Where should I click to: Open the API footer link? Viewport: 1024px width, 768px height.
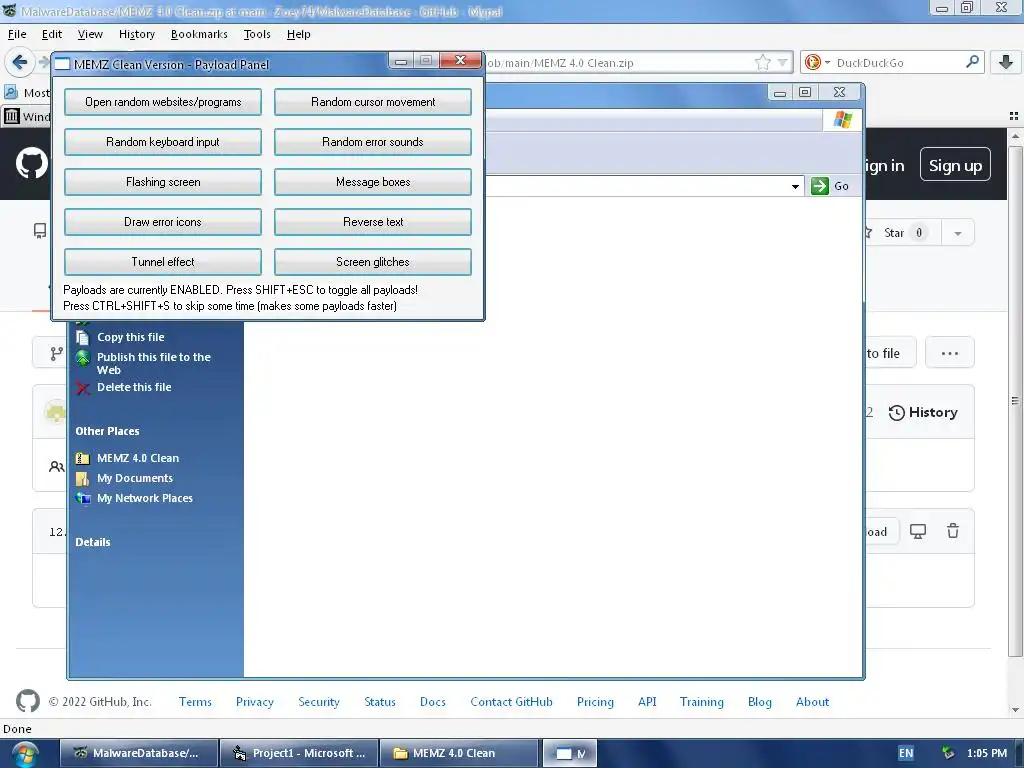(647, 702)
